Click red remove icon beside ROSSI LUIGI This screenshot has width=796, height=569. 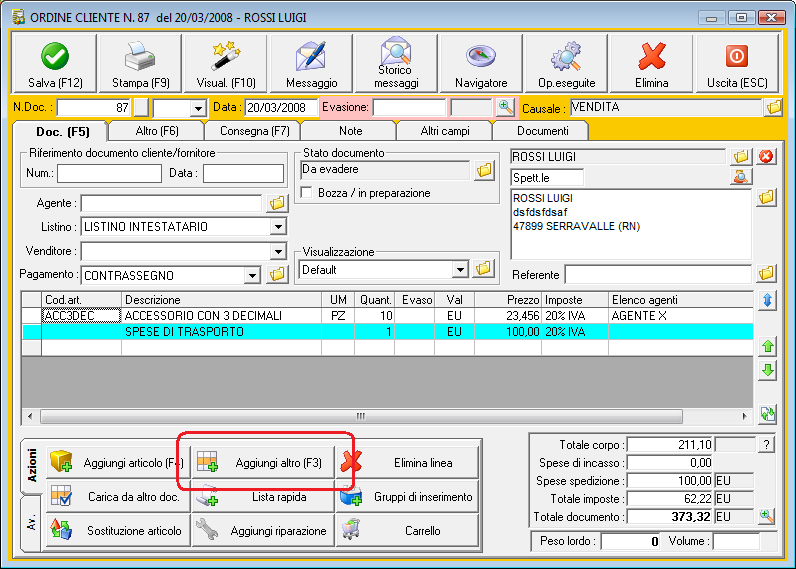pos(766,157)
